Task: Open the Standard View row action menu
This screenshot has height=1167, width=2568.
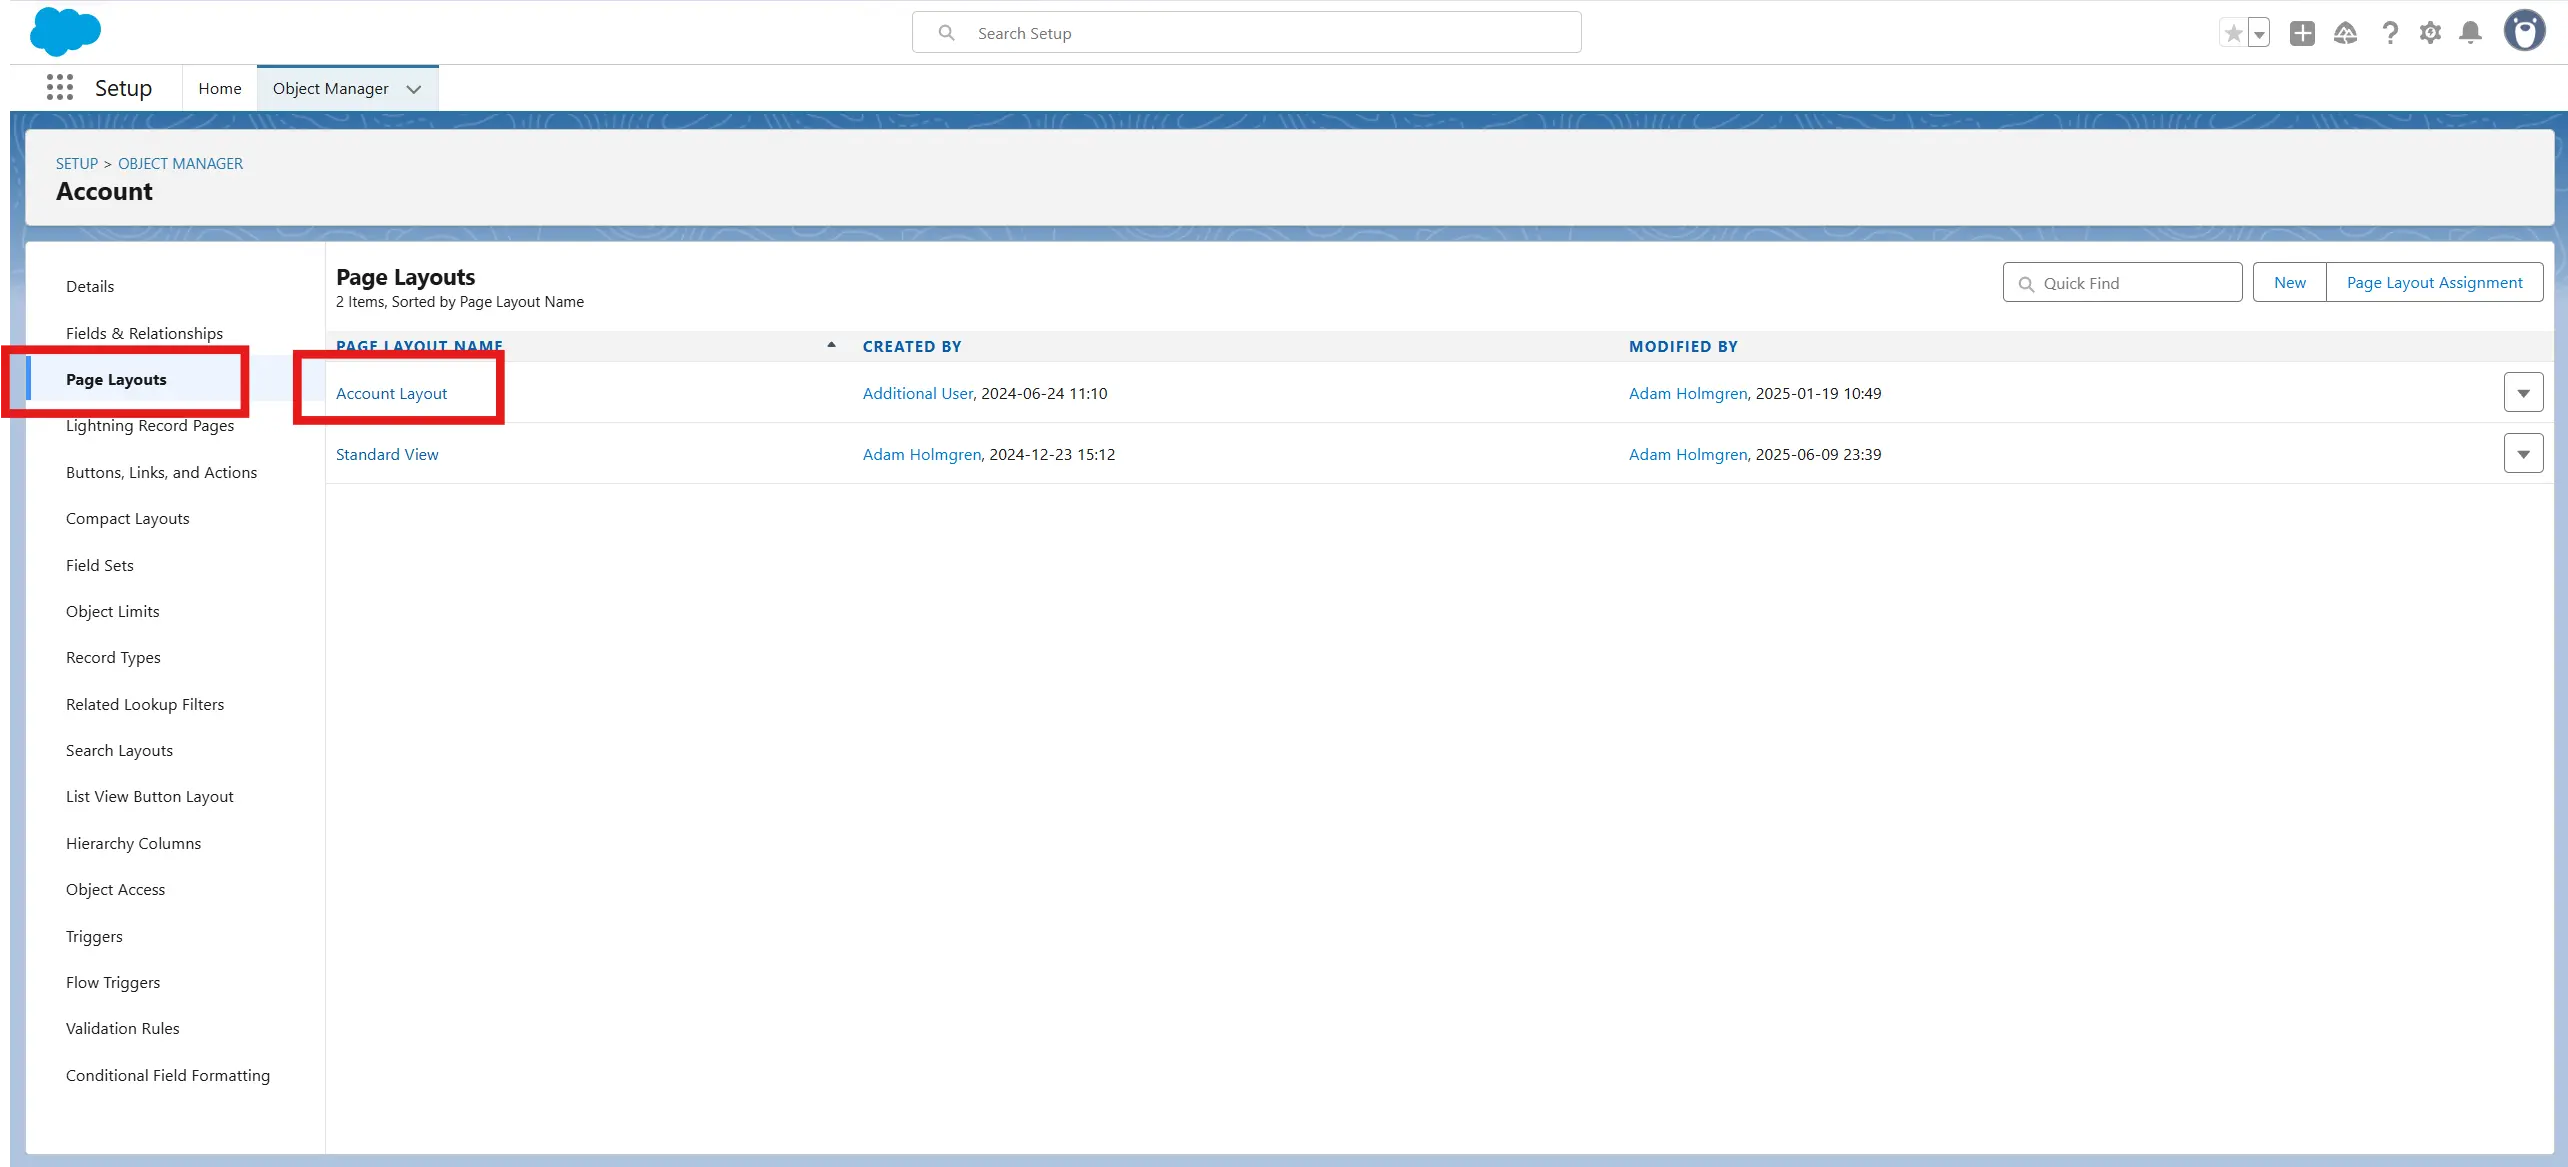Action: 2523,454
